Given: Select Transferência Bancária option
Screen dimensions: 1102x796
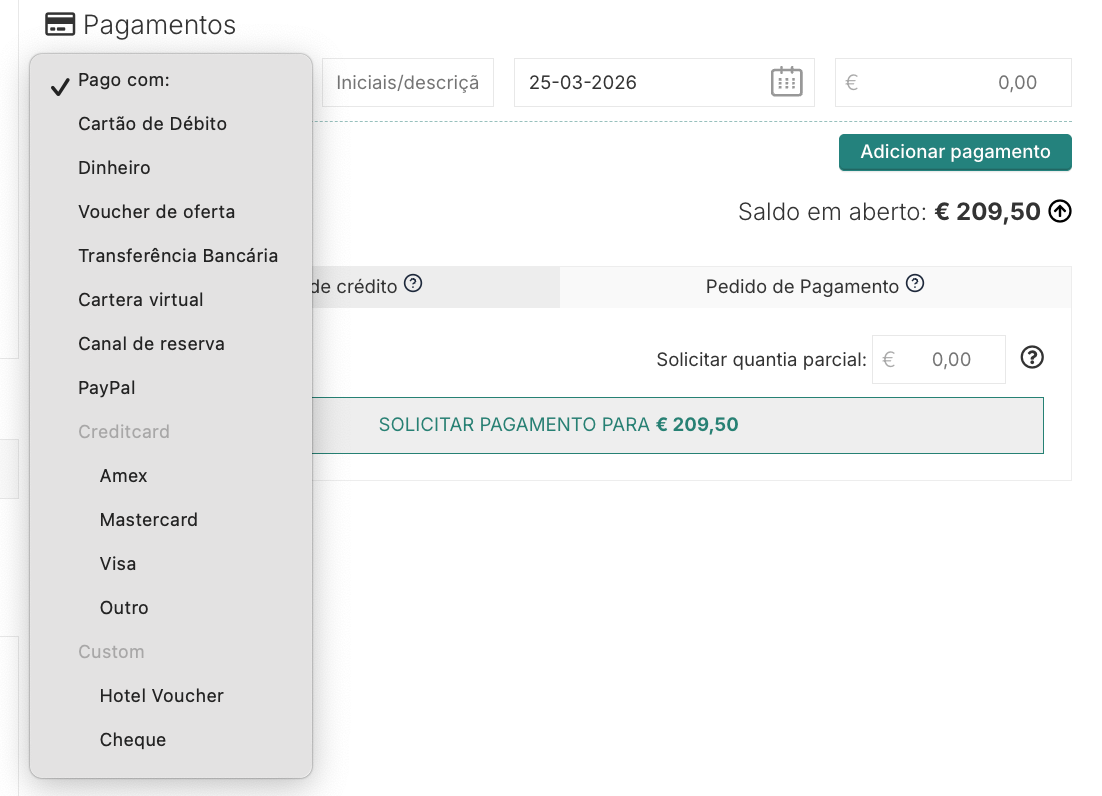Looking at the screenshot, I should click(x=171, y=256).
